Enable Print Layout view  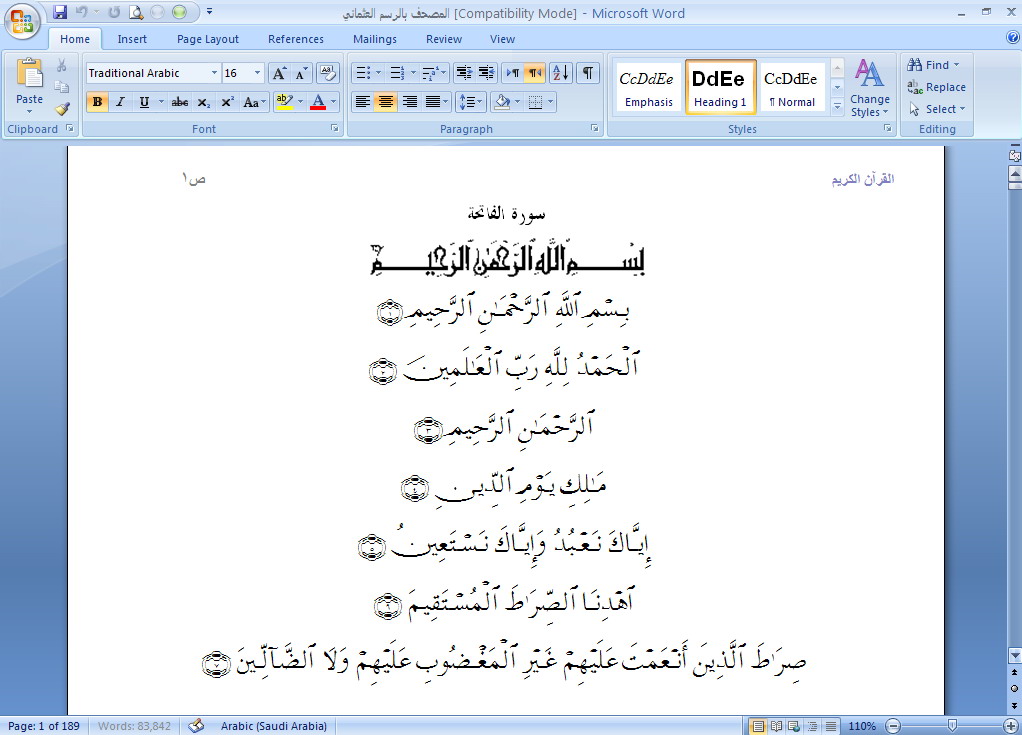pyautogui.click(x=758, y=726)
